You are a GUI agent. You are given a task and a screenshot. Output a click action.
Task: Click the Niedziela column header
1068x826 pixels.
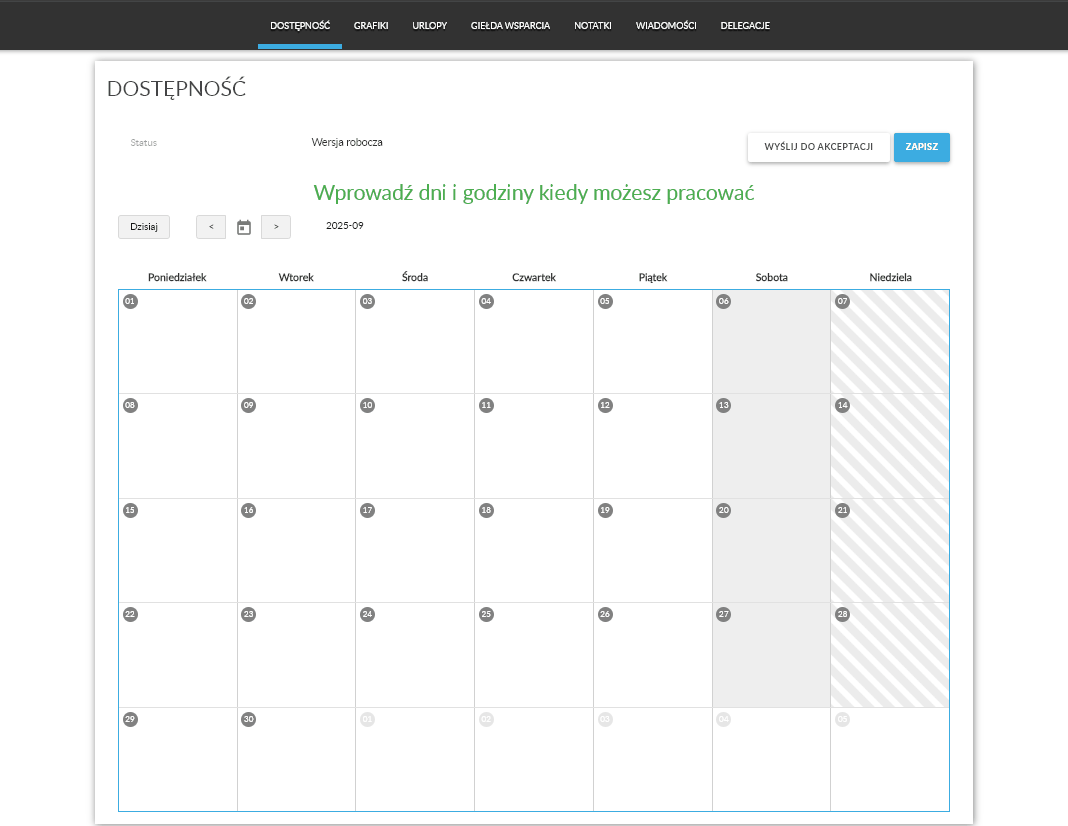[x=890, y=277]
